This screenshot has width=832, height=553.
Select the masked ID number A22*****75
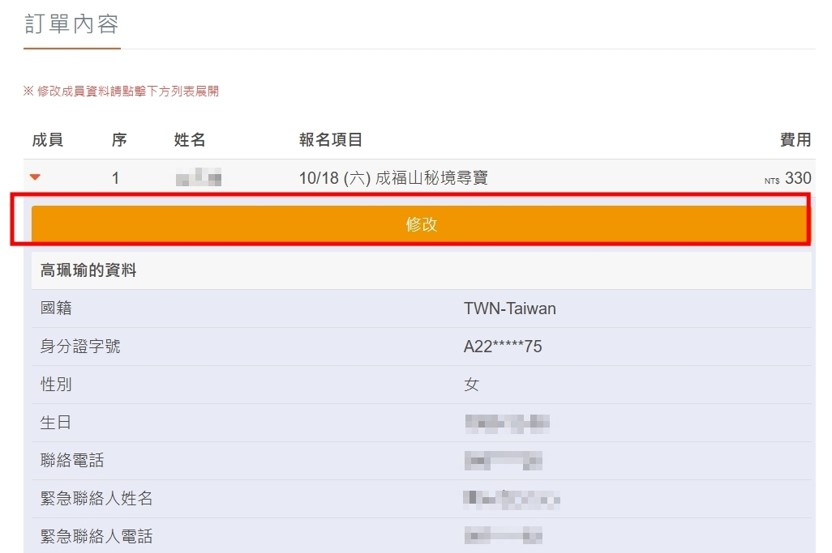point(503,347)
